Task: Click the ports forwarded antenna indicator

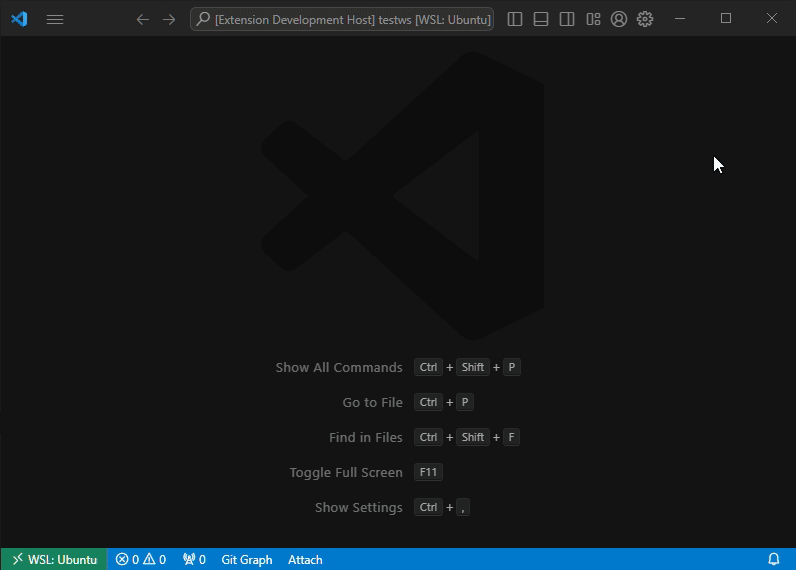Action: coord(194,559)
